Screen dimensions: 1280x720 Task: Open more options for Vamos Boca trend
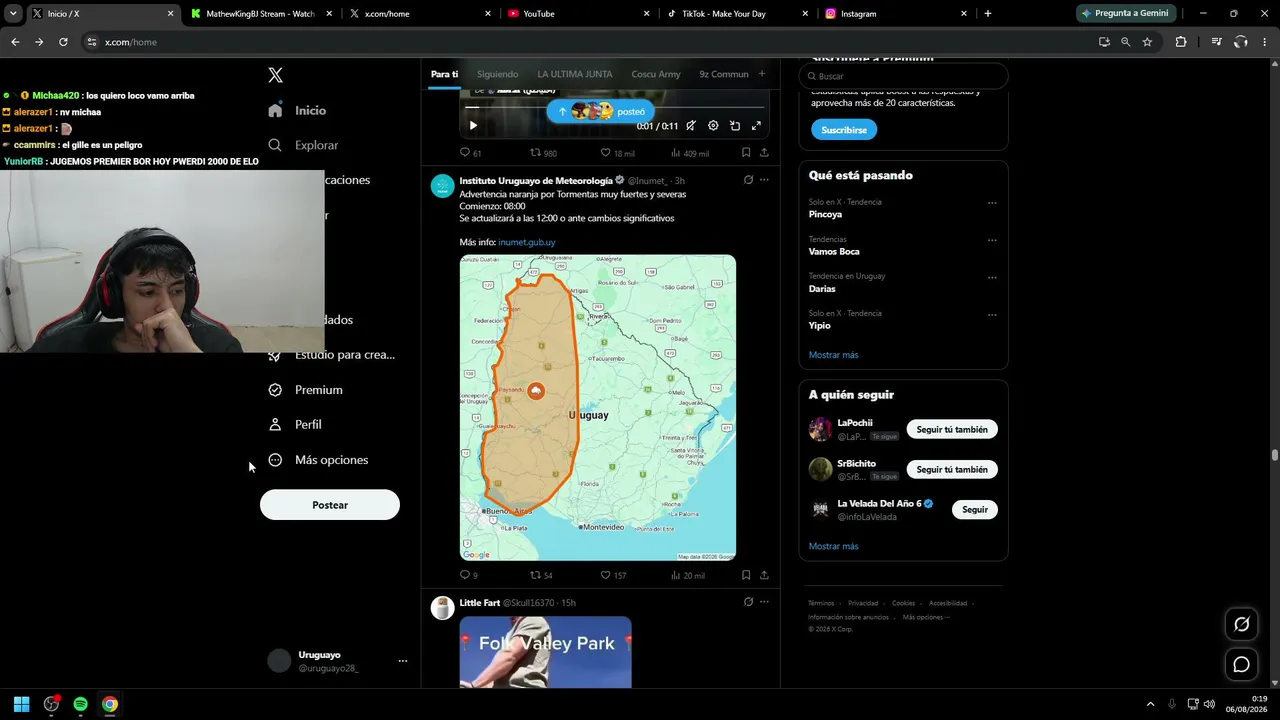(992, 240)
